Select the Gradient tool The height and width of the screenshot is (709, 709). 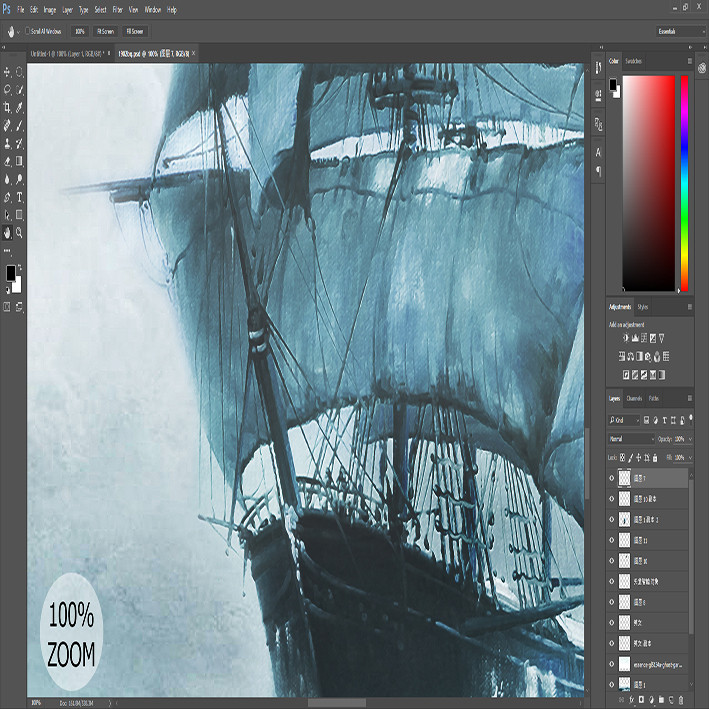pyautogui.click(x=19, y=161)
